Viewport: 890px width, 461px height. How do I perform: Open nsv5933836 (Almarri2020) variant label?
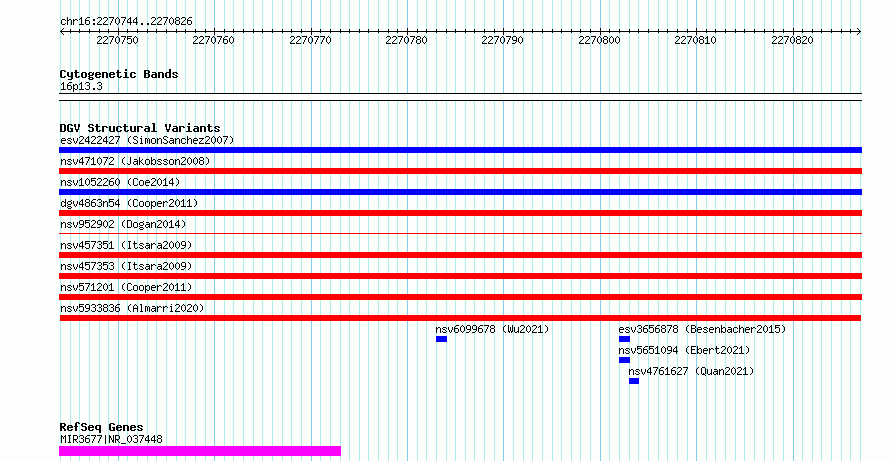coord(132,308)
